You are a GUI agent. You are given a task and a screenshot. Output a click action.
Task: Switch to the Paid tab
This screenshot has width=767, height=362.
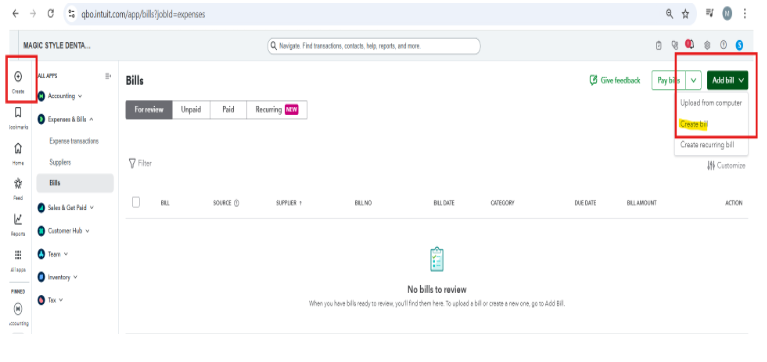click(x=228, y=110)
